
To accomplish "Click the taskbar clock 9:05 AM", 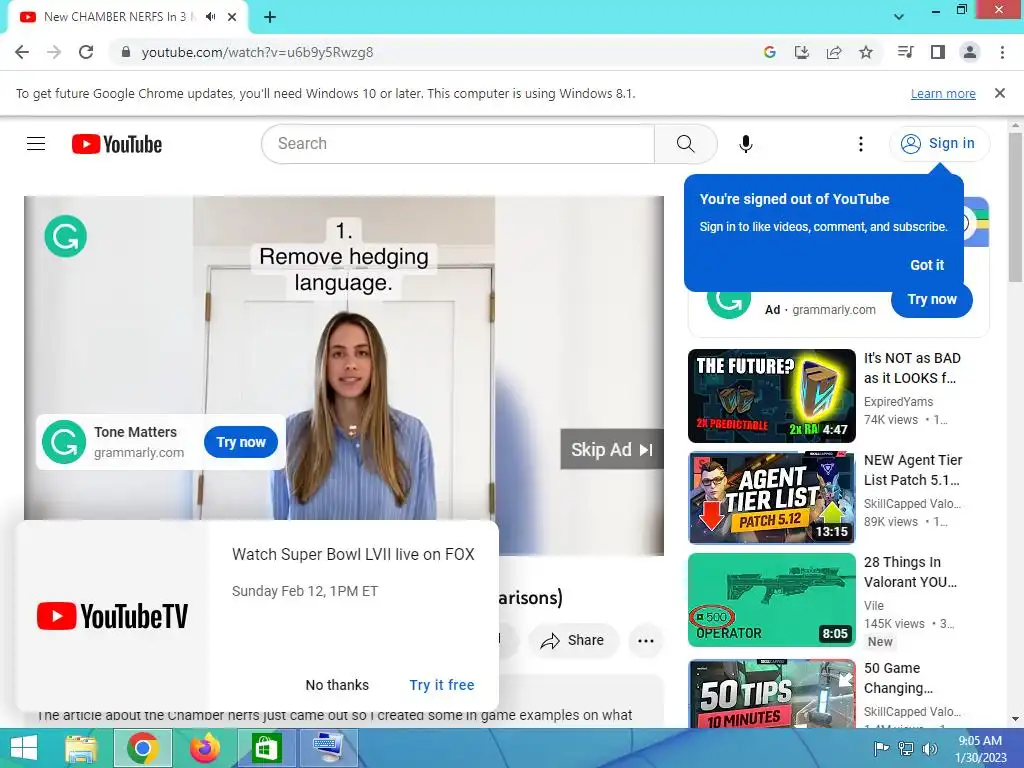I will (x=980, y=748).
